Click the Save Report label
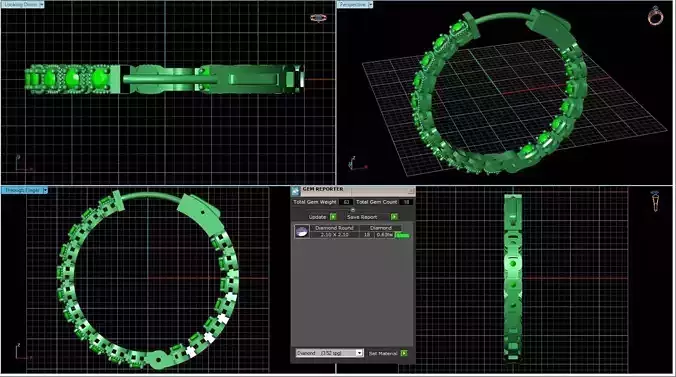This screenshot has height=377, width=676. point(362,217)
